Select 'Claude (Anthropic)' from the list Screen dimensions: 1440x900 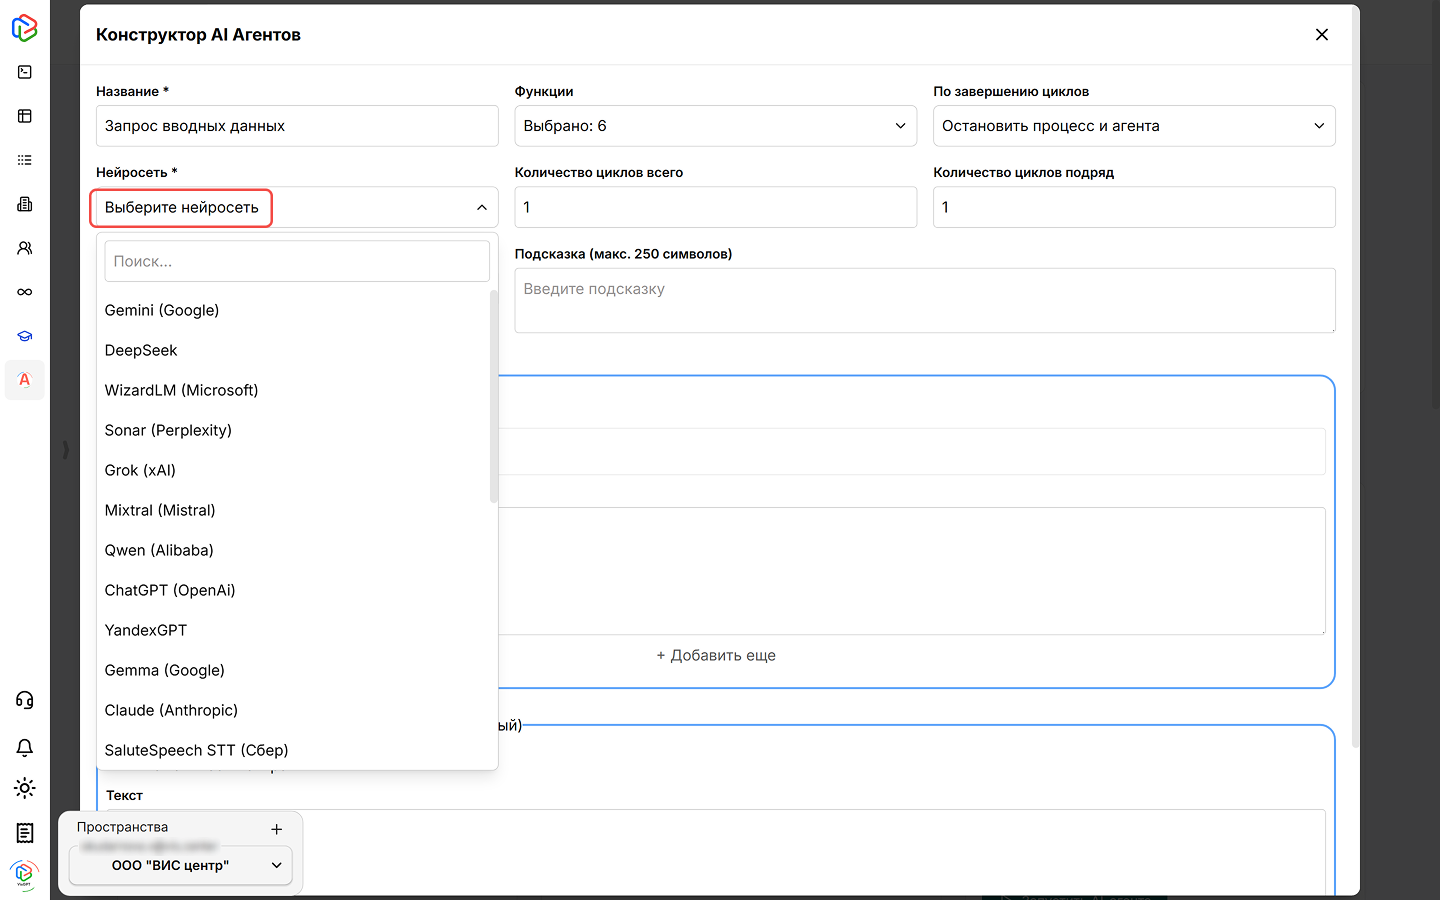coord(171,710)
